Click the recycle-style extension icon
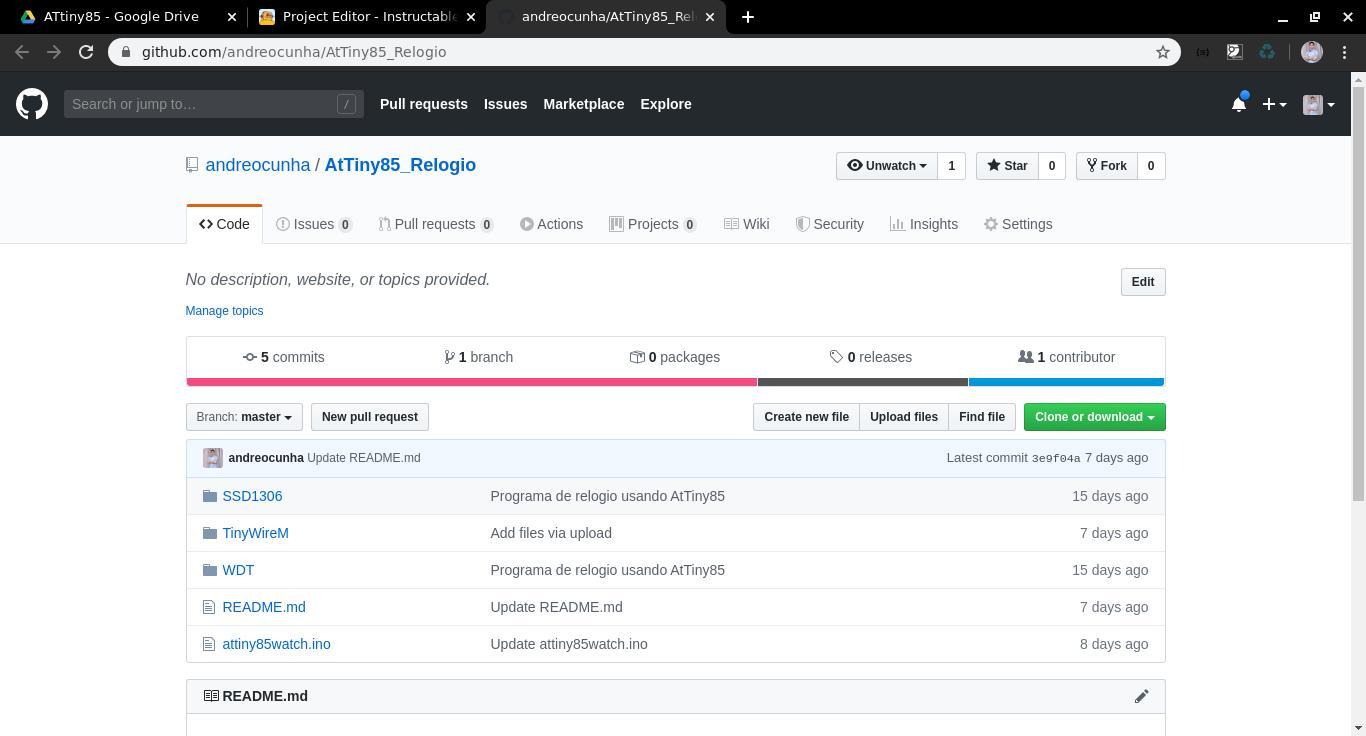This screenshot has height=736, width=1366. (1267, 52)
